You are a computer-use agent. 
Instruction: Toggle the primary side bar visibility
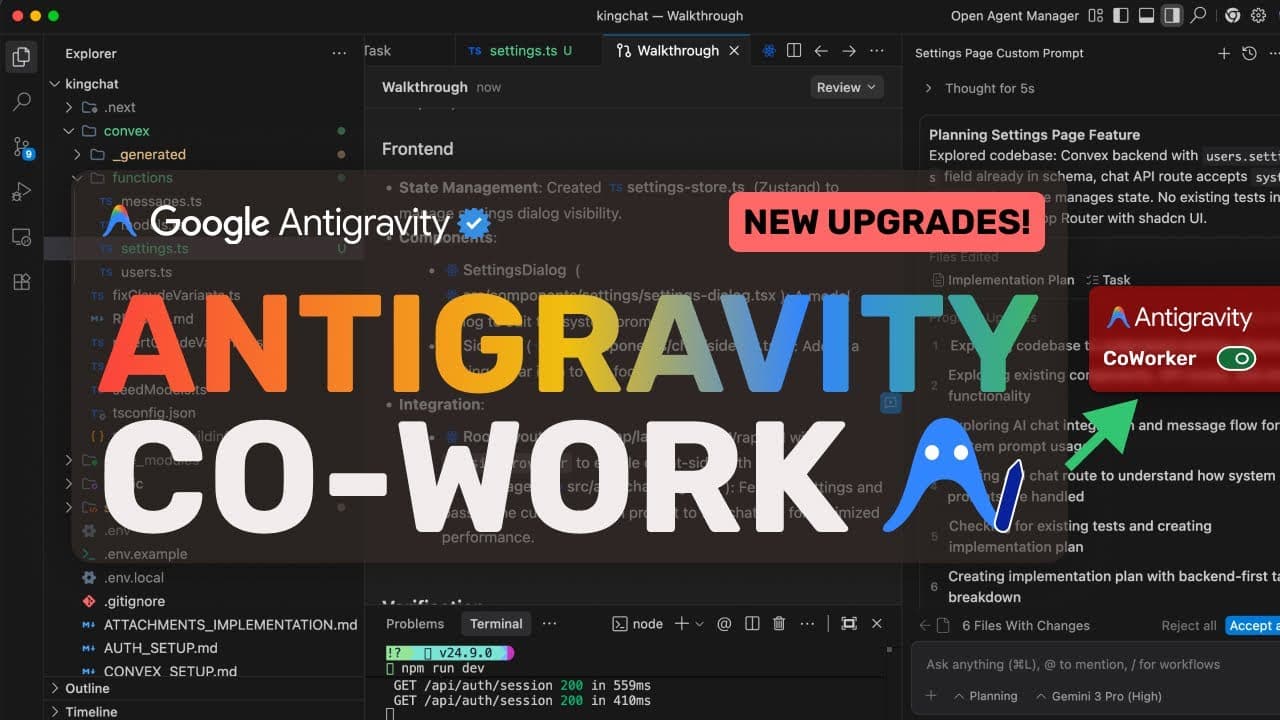[1122, 16]
